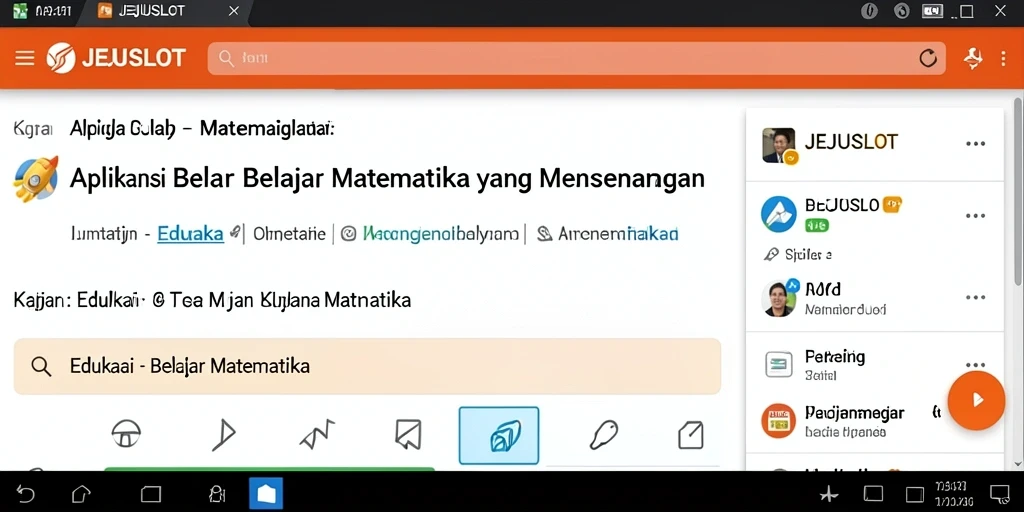Image resolution: width=1024 pixels, height=512 pixels.
Task: Select the pin-shaped icon in toolbar row
Action: (603, 434)
